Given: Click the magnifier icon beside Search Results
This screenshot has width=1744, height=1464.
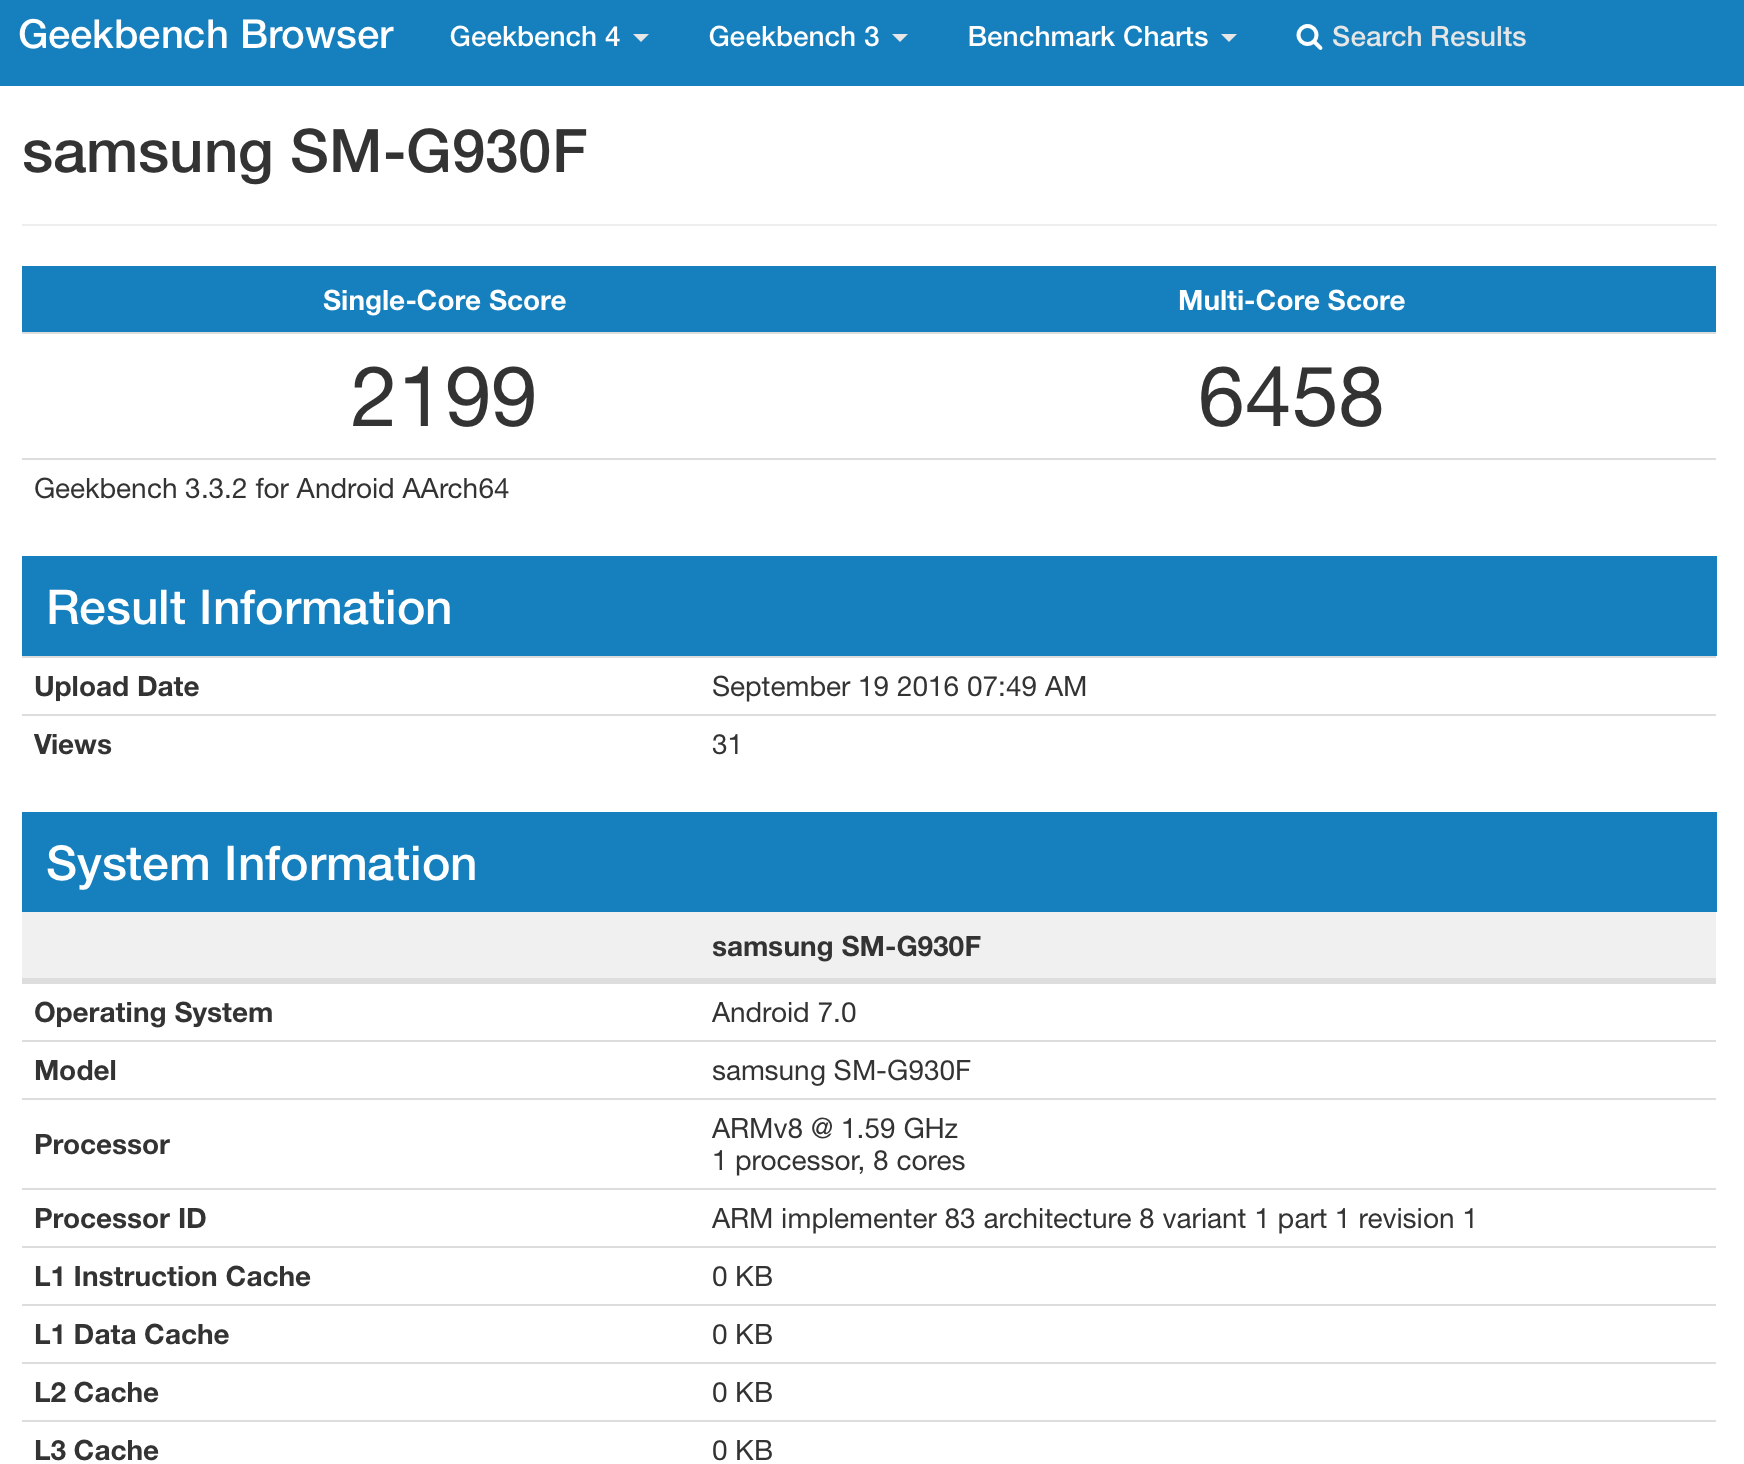Looking at the screenshot, I should 1308,37.
